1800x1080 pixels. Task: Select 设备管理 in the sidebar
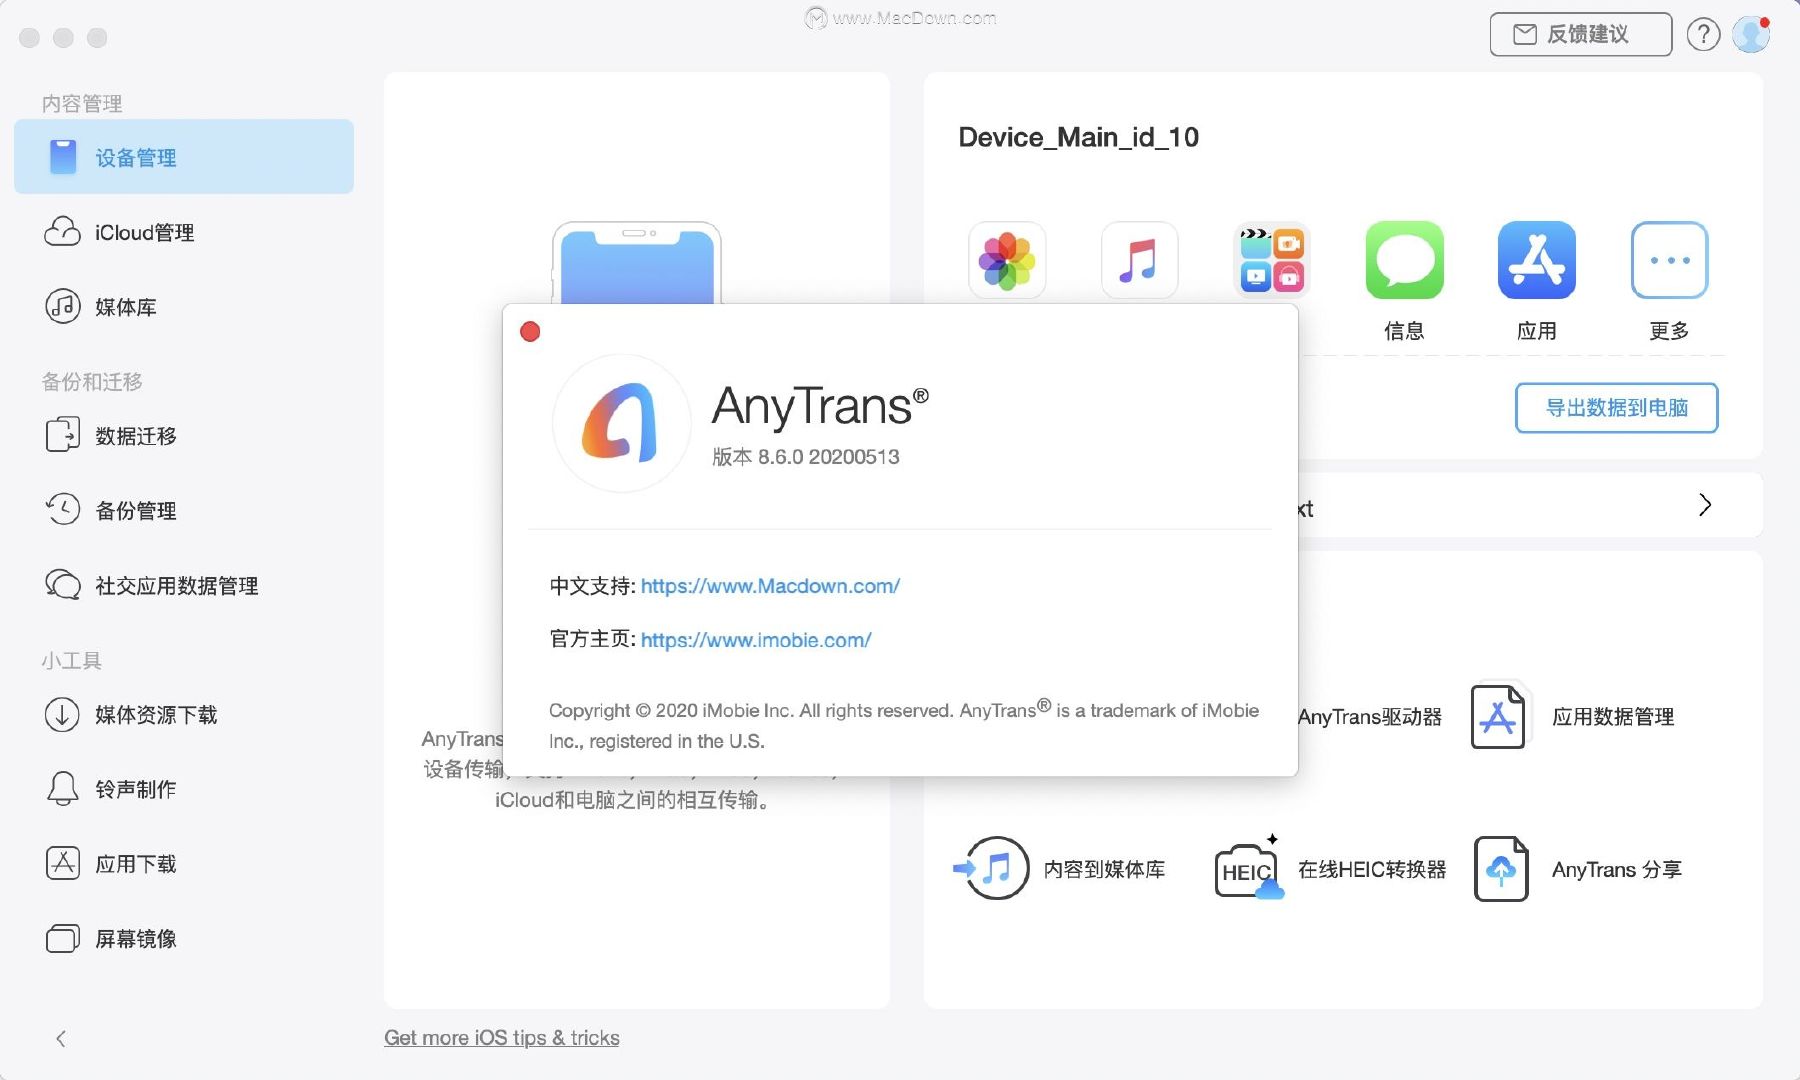click(x=184, y=157)
